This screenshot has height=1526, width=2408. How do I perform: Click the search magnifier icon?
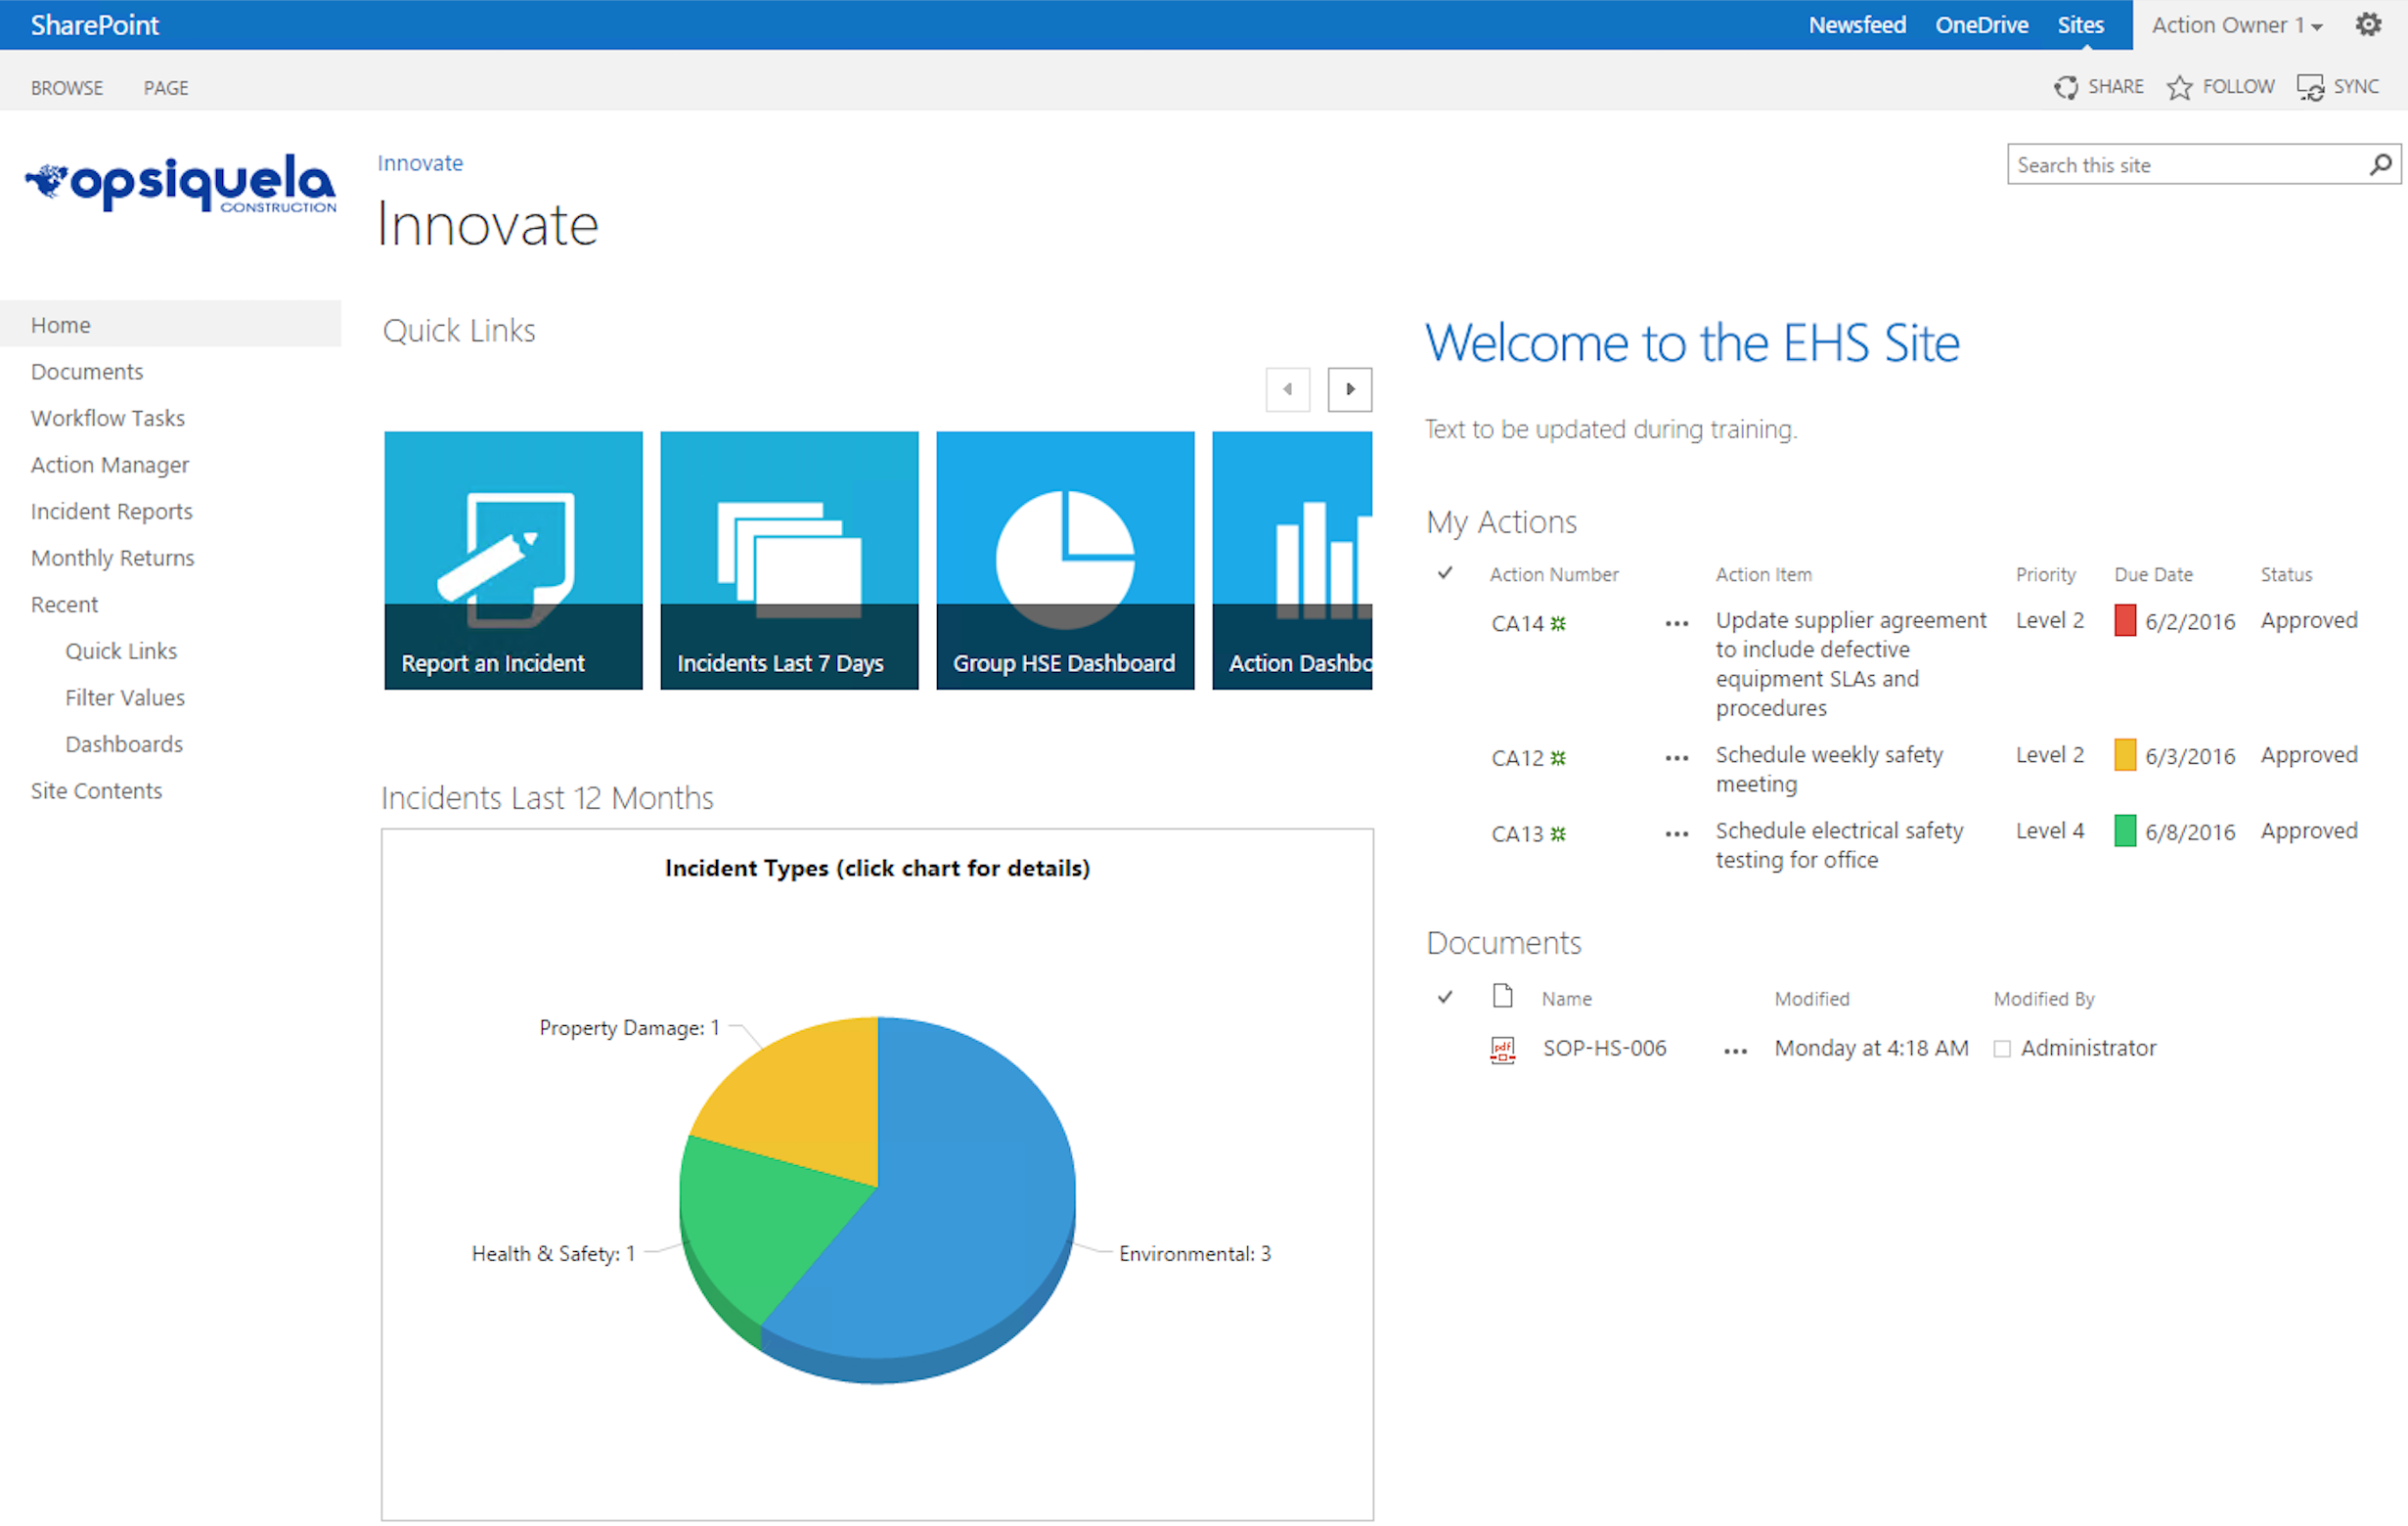2380,165
